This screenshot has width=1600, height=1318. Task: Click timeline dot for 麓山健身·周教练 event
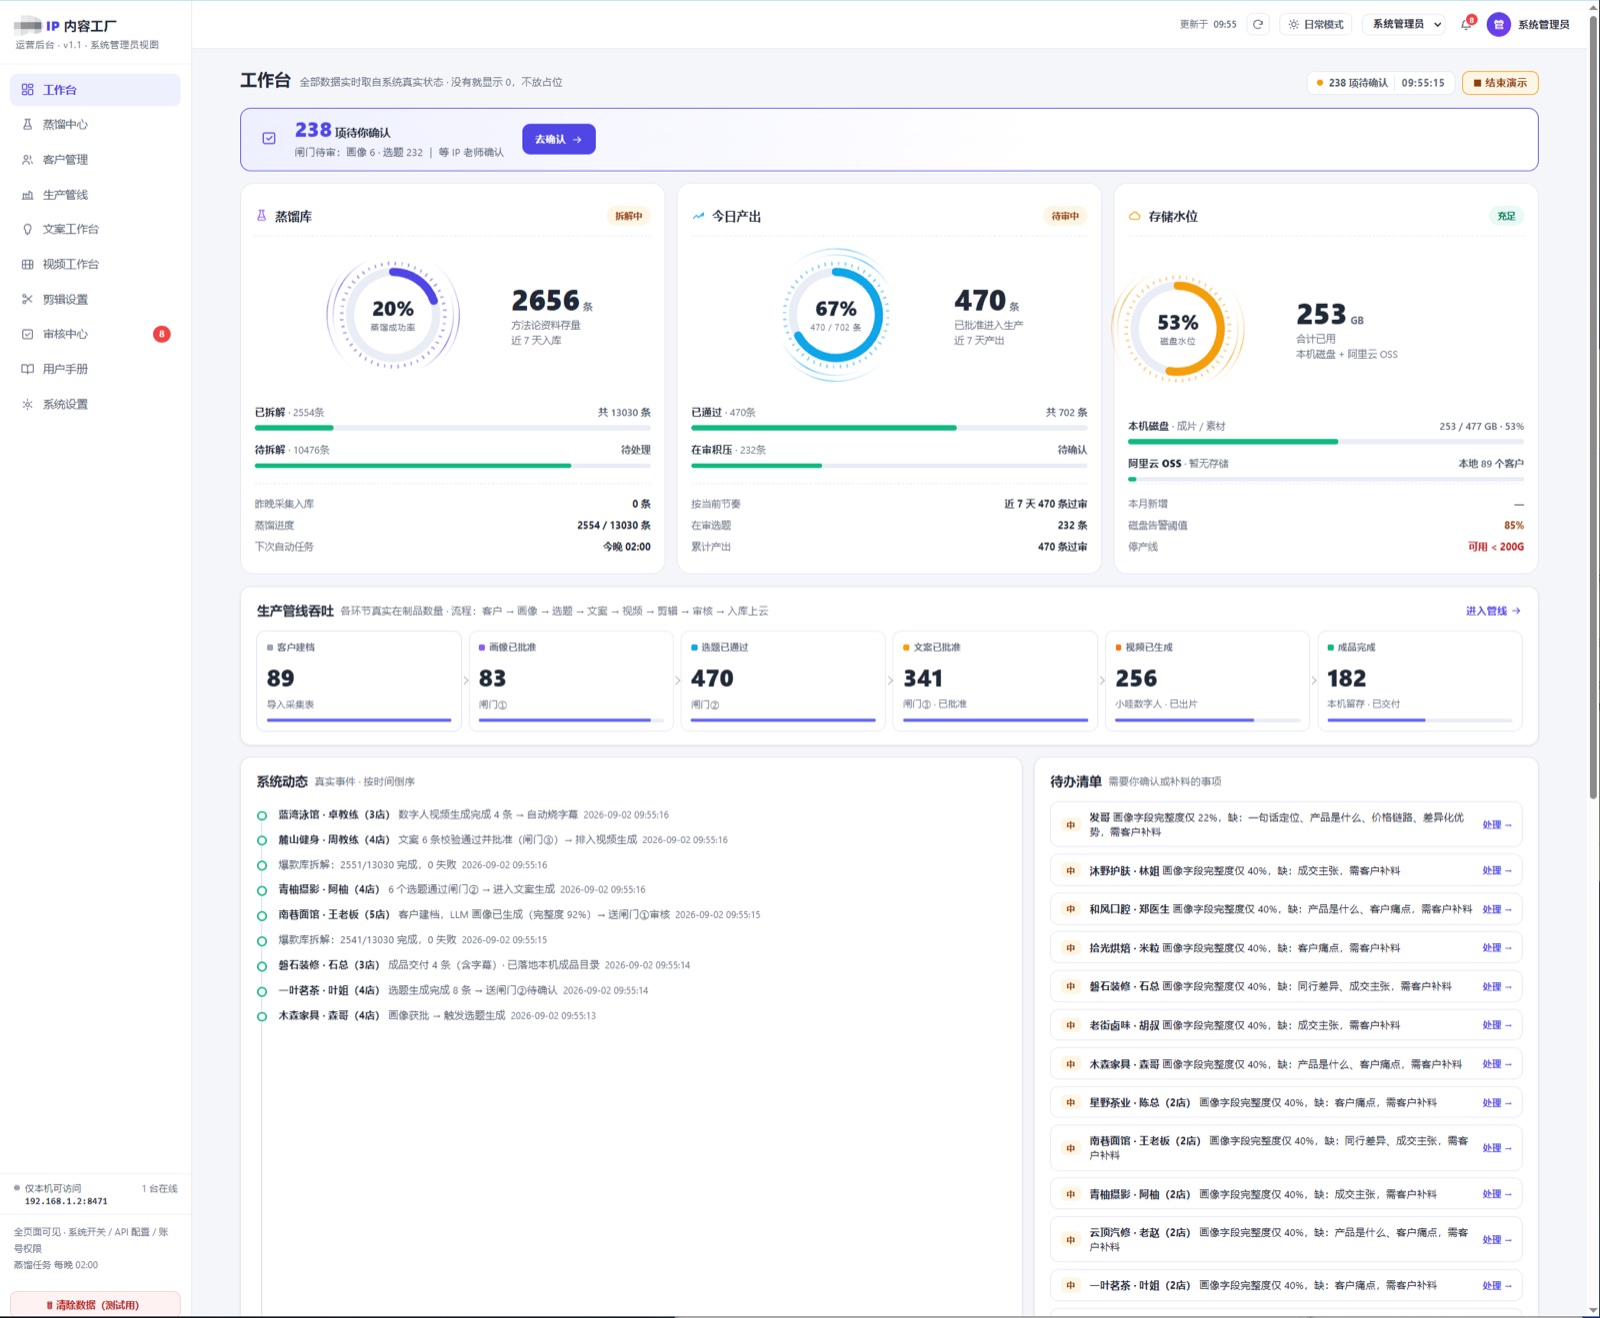tap(262, 840)
